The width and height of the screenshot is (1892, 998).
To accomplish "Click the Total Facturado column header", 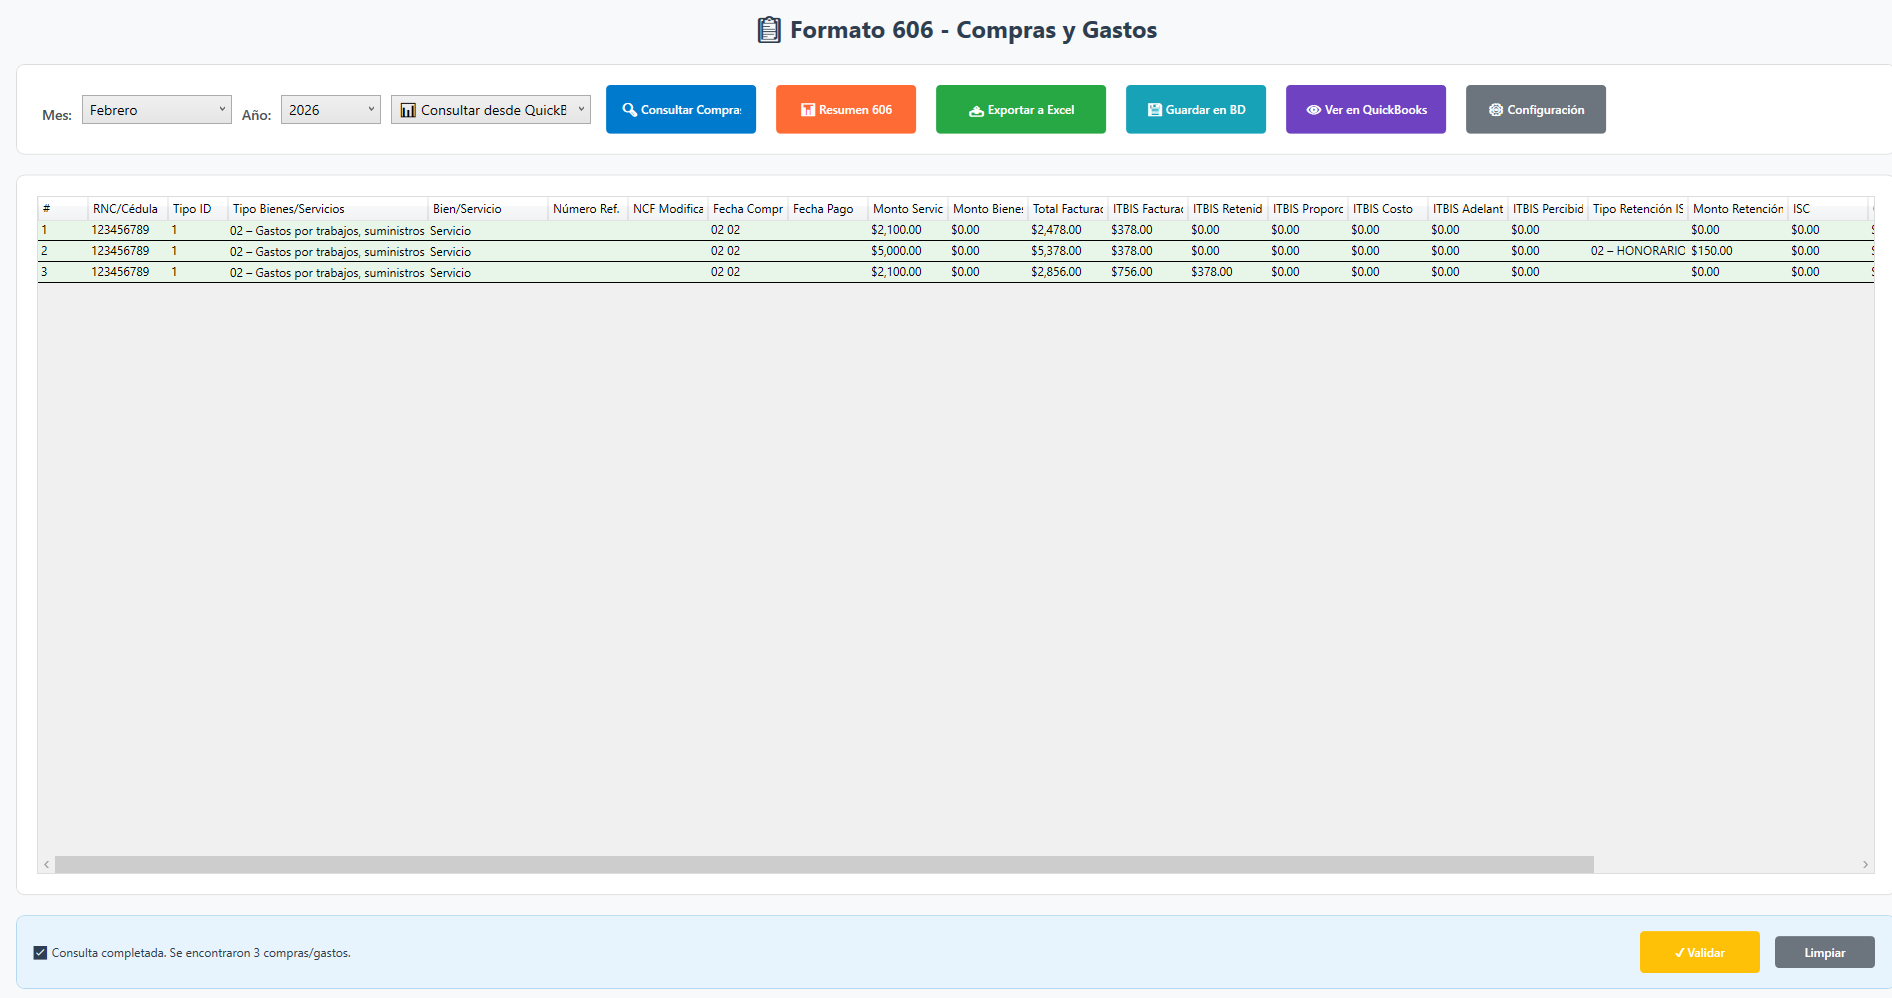I will [x=1067, y=209].
